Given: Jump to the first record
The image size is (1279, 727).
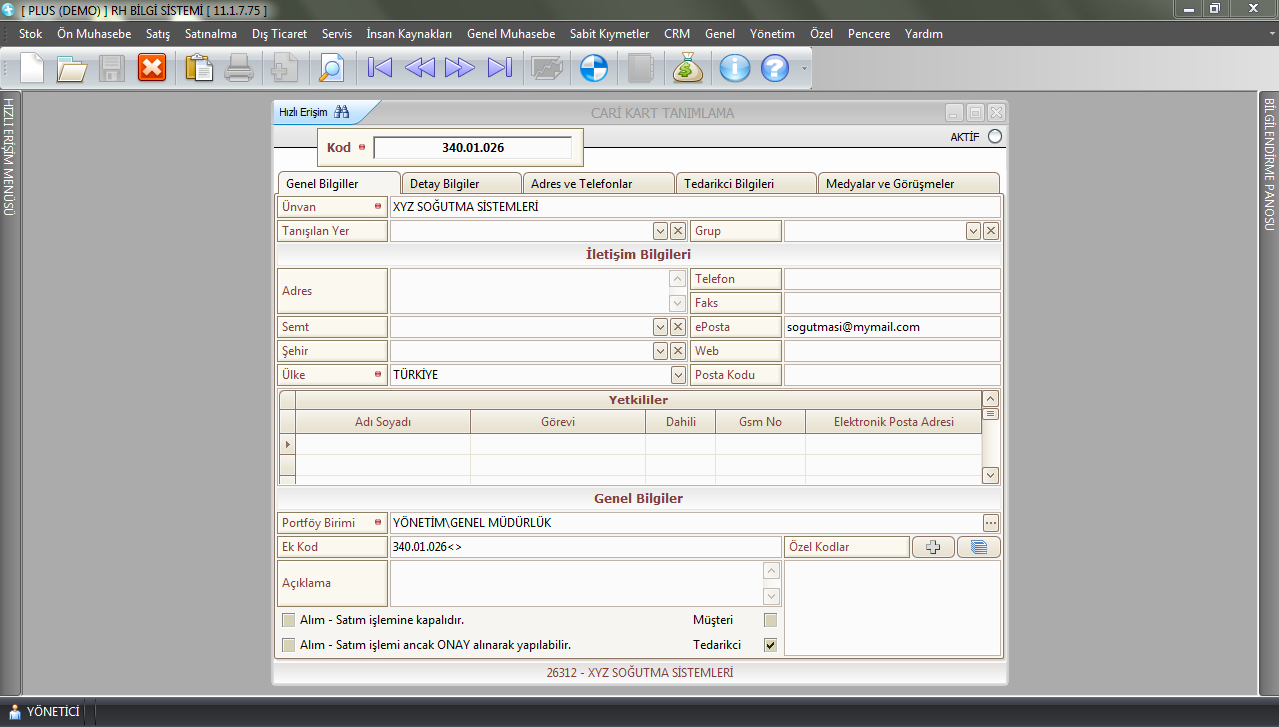Looking at the screenshot, I should point(380,68).
